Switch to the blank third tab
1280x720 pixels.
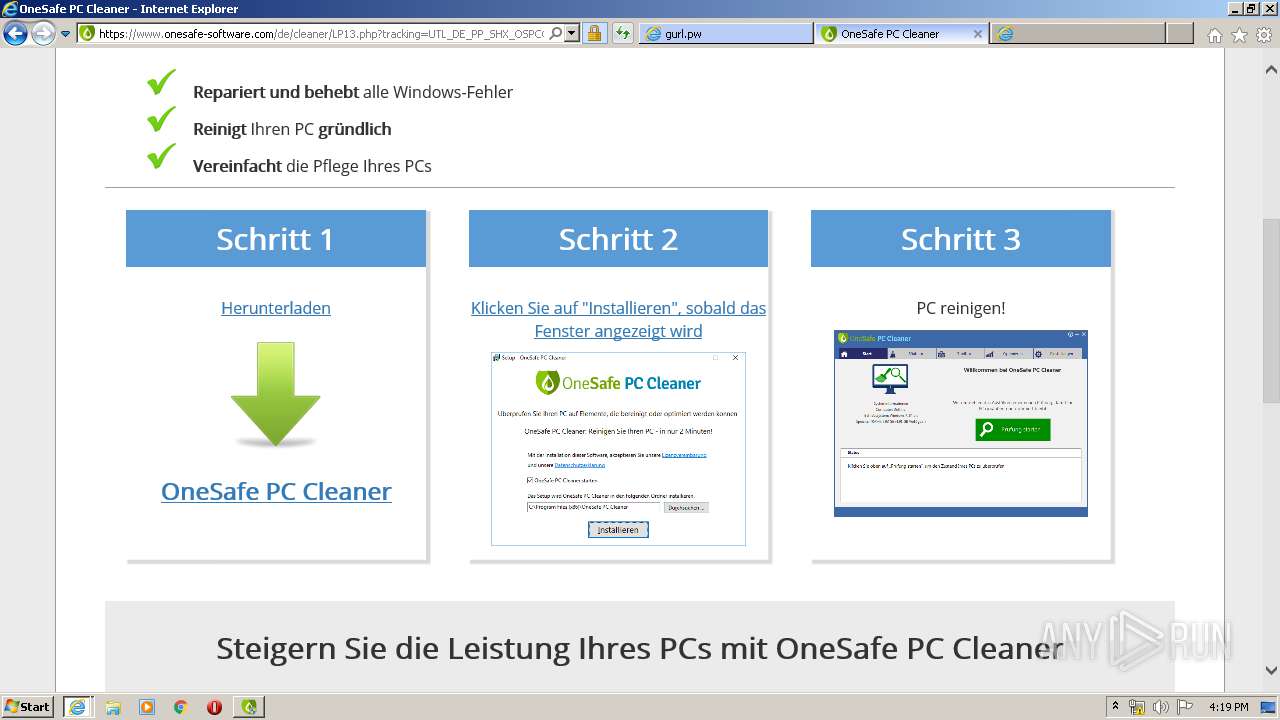click(1078, 33)
